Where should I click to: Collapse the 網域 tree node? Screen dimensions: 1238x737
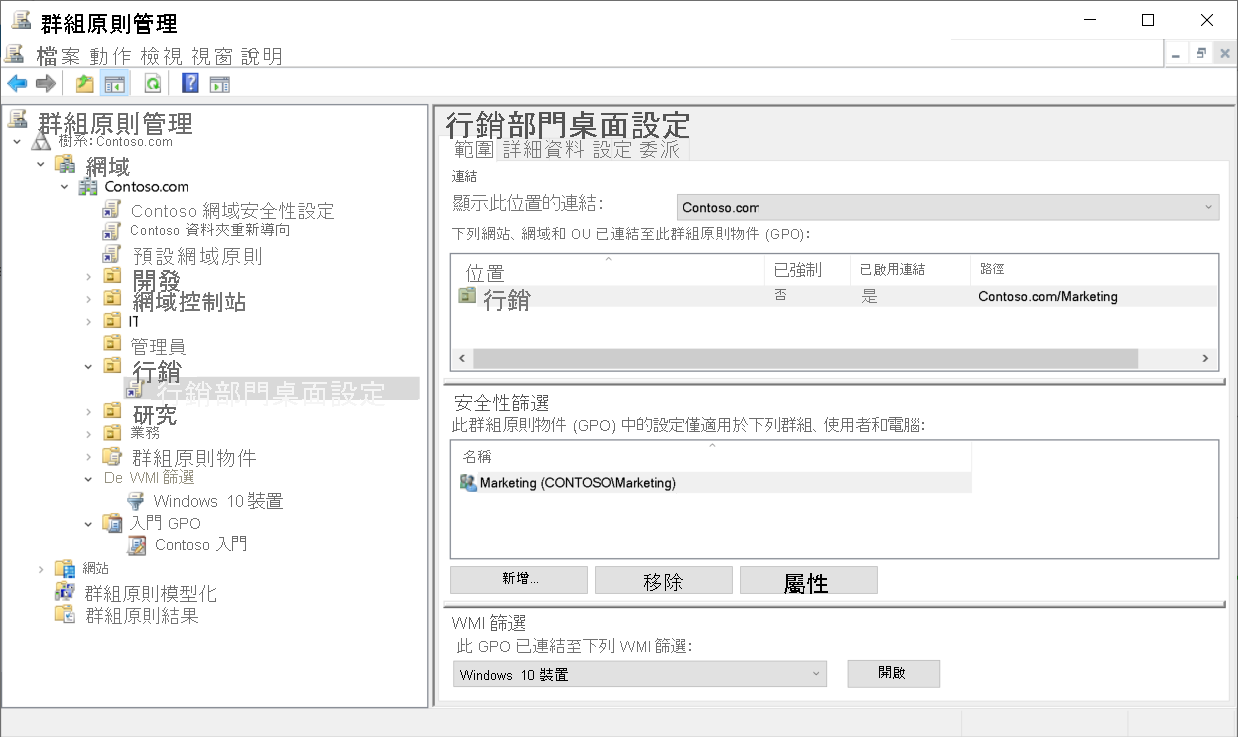pyautogui.click(x=42, y=165)
